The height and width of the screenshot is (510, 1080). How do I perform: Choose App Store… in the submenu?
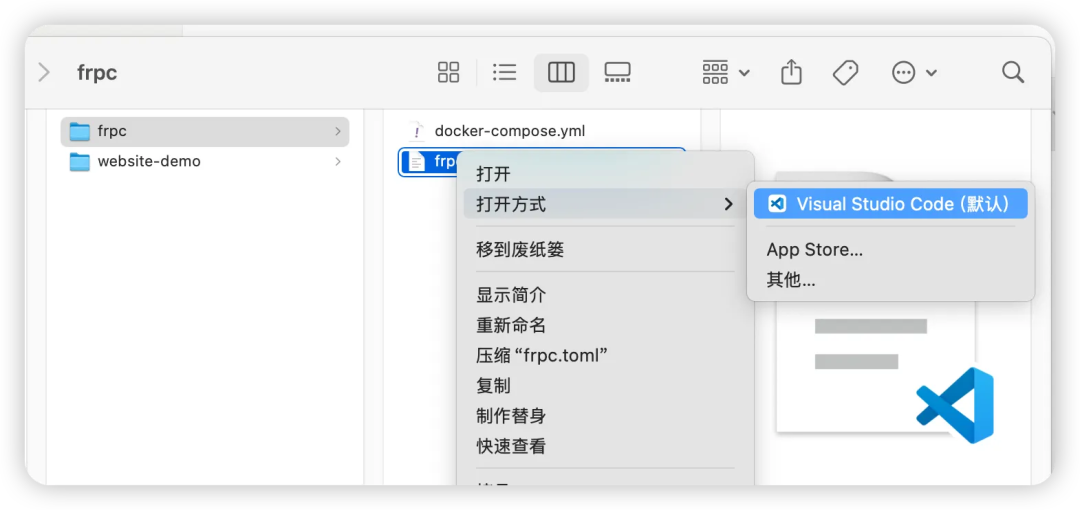coord(891,249)
